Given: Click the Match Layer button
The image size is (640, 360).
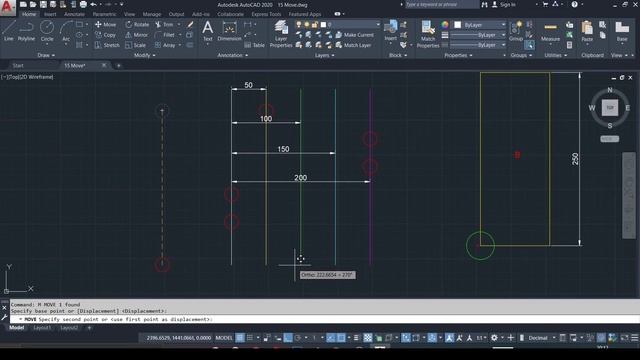Looking at the screenshot, I should click(353, 45).
